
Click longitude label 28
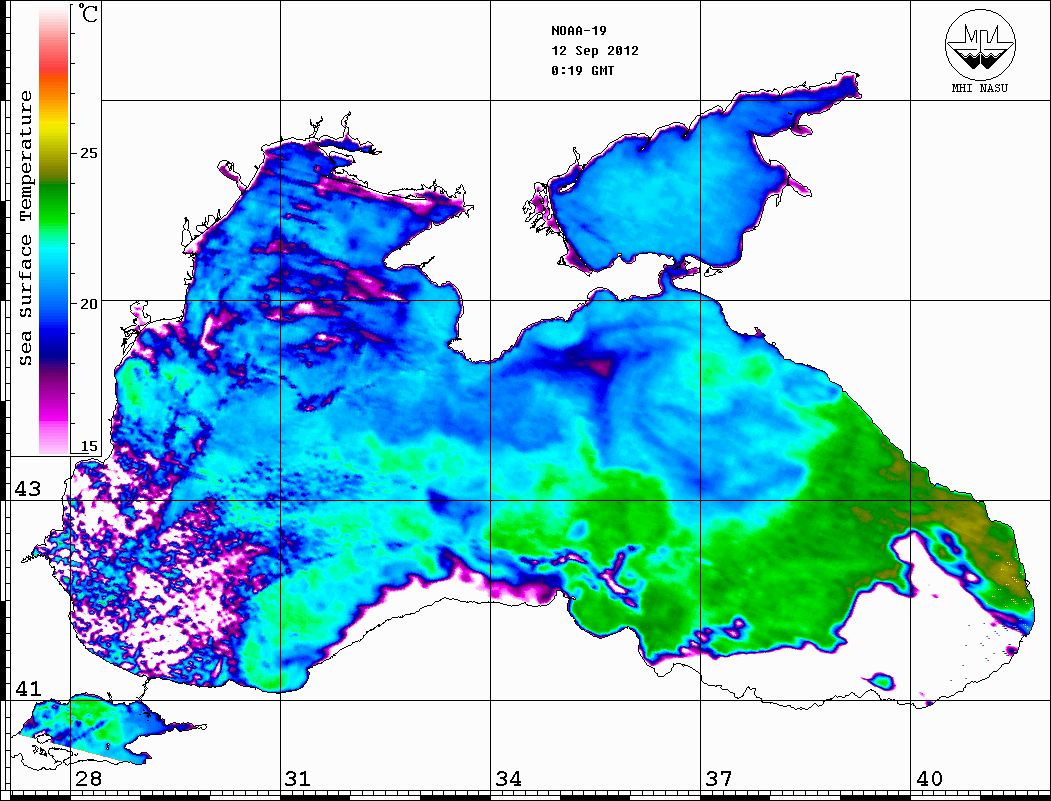[88, 779]
